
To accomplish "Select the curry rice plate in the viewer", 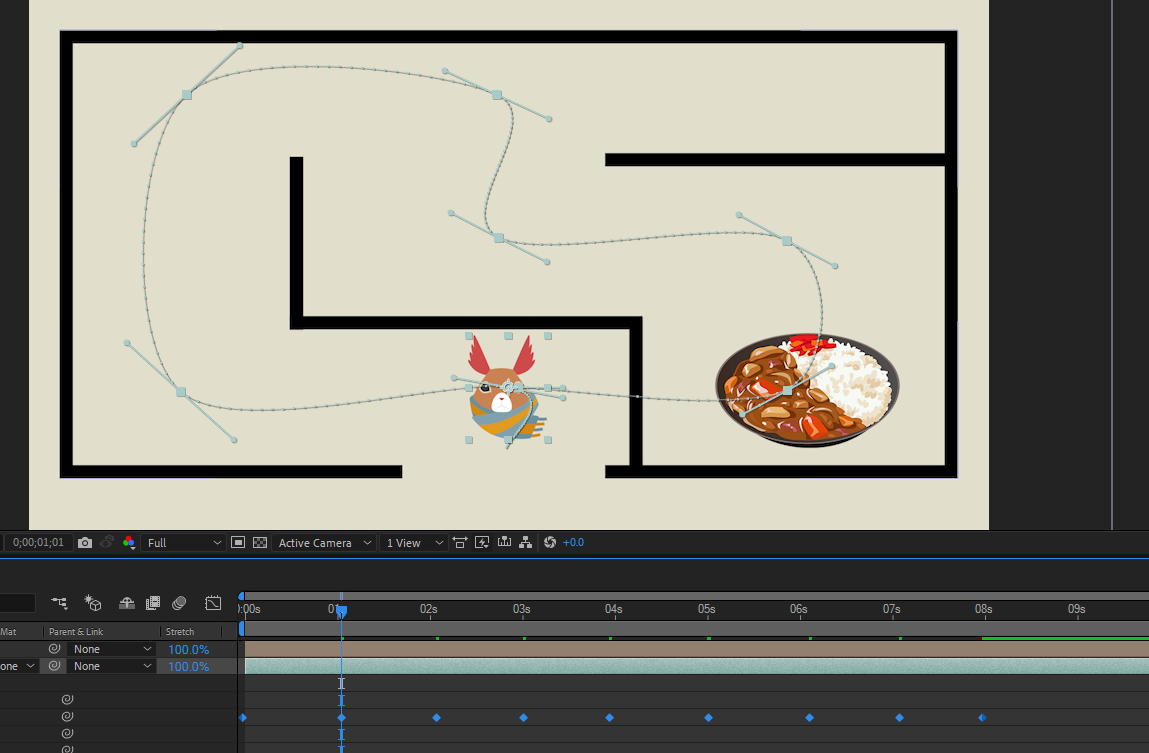I will point(808,390).
